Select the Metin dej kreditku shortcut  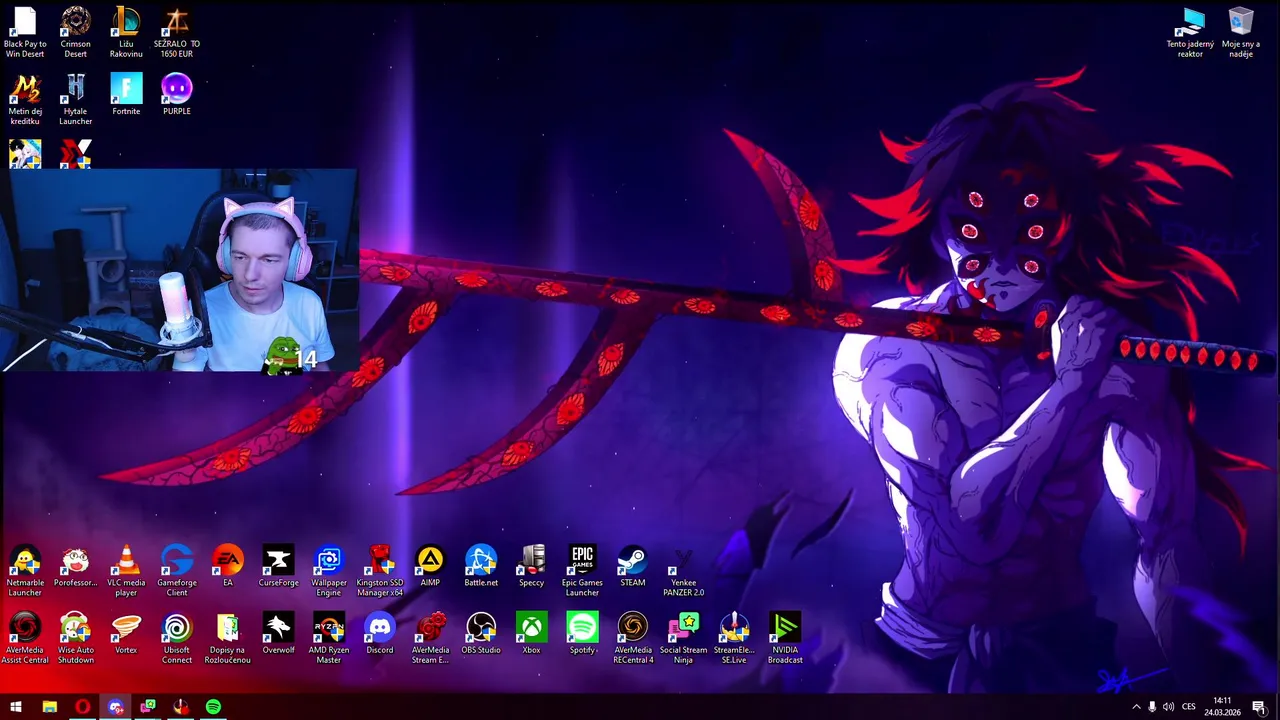coord(25,100)
